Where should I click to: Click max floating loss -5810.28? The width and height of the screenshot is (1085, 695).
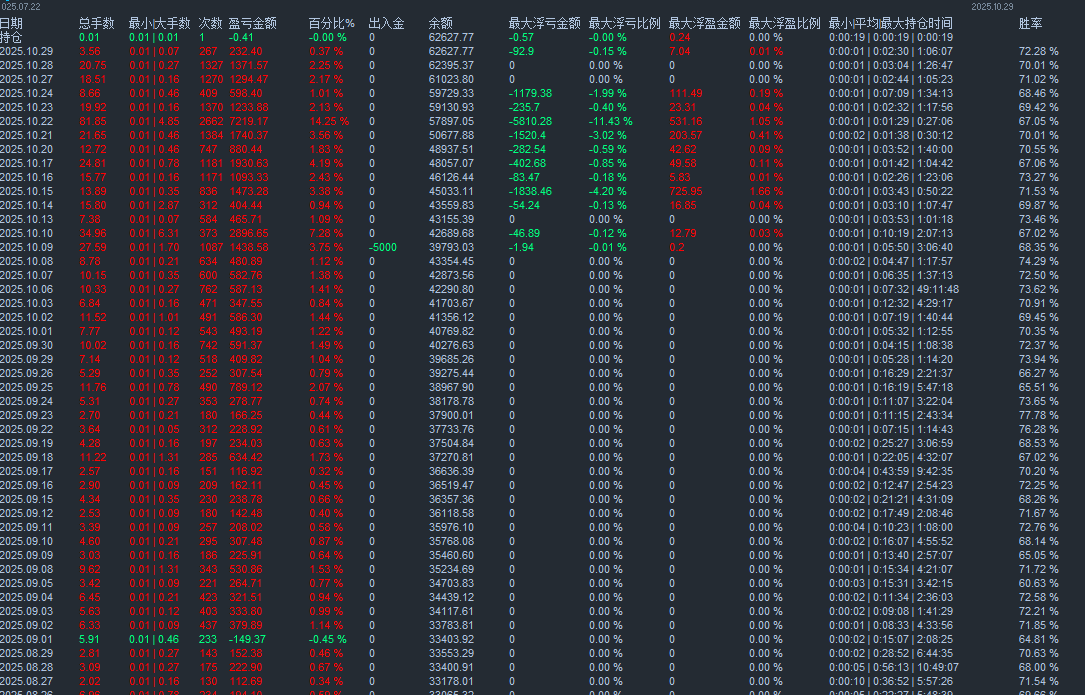point(530,121)
